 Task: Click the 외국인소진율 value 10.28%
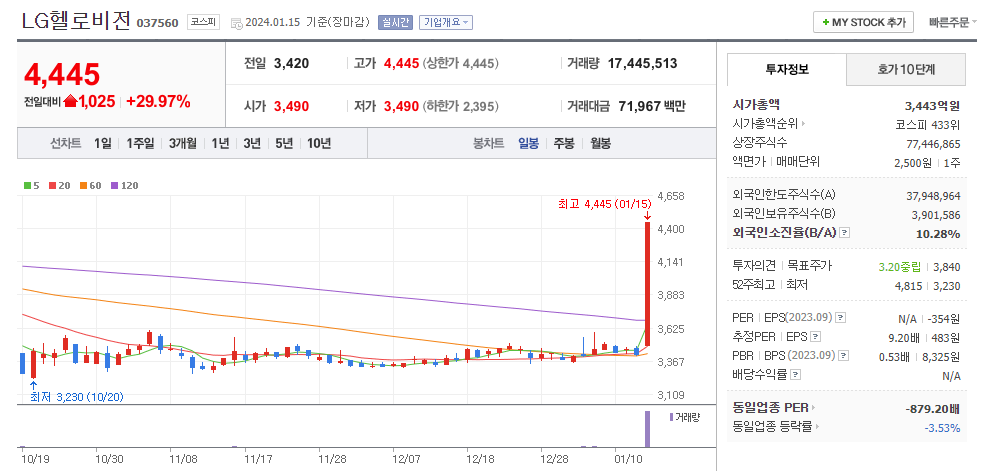[x=938, y=234]
